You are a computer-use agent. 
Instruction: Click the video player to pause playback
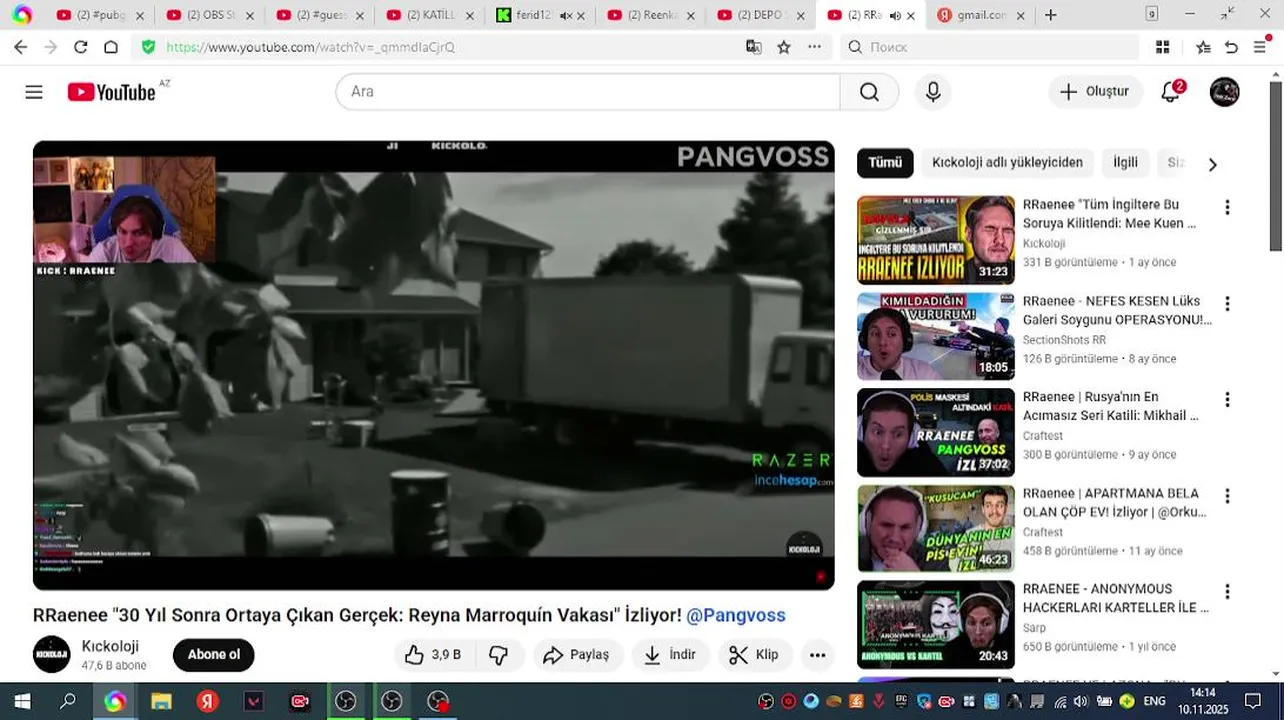(x=433, y=365)
